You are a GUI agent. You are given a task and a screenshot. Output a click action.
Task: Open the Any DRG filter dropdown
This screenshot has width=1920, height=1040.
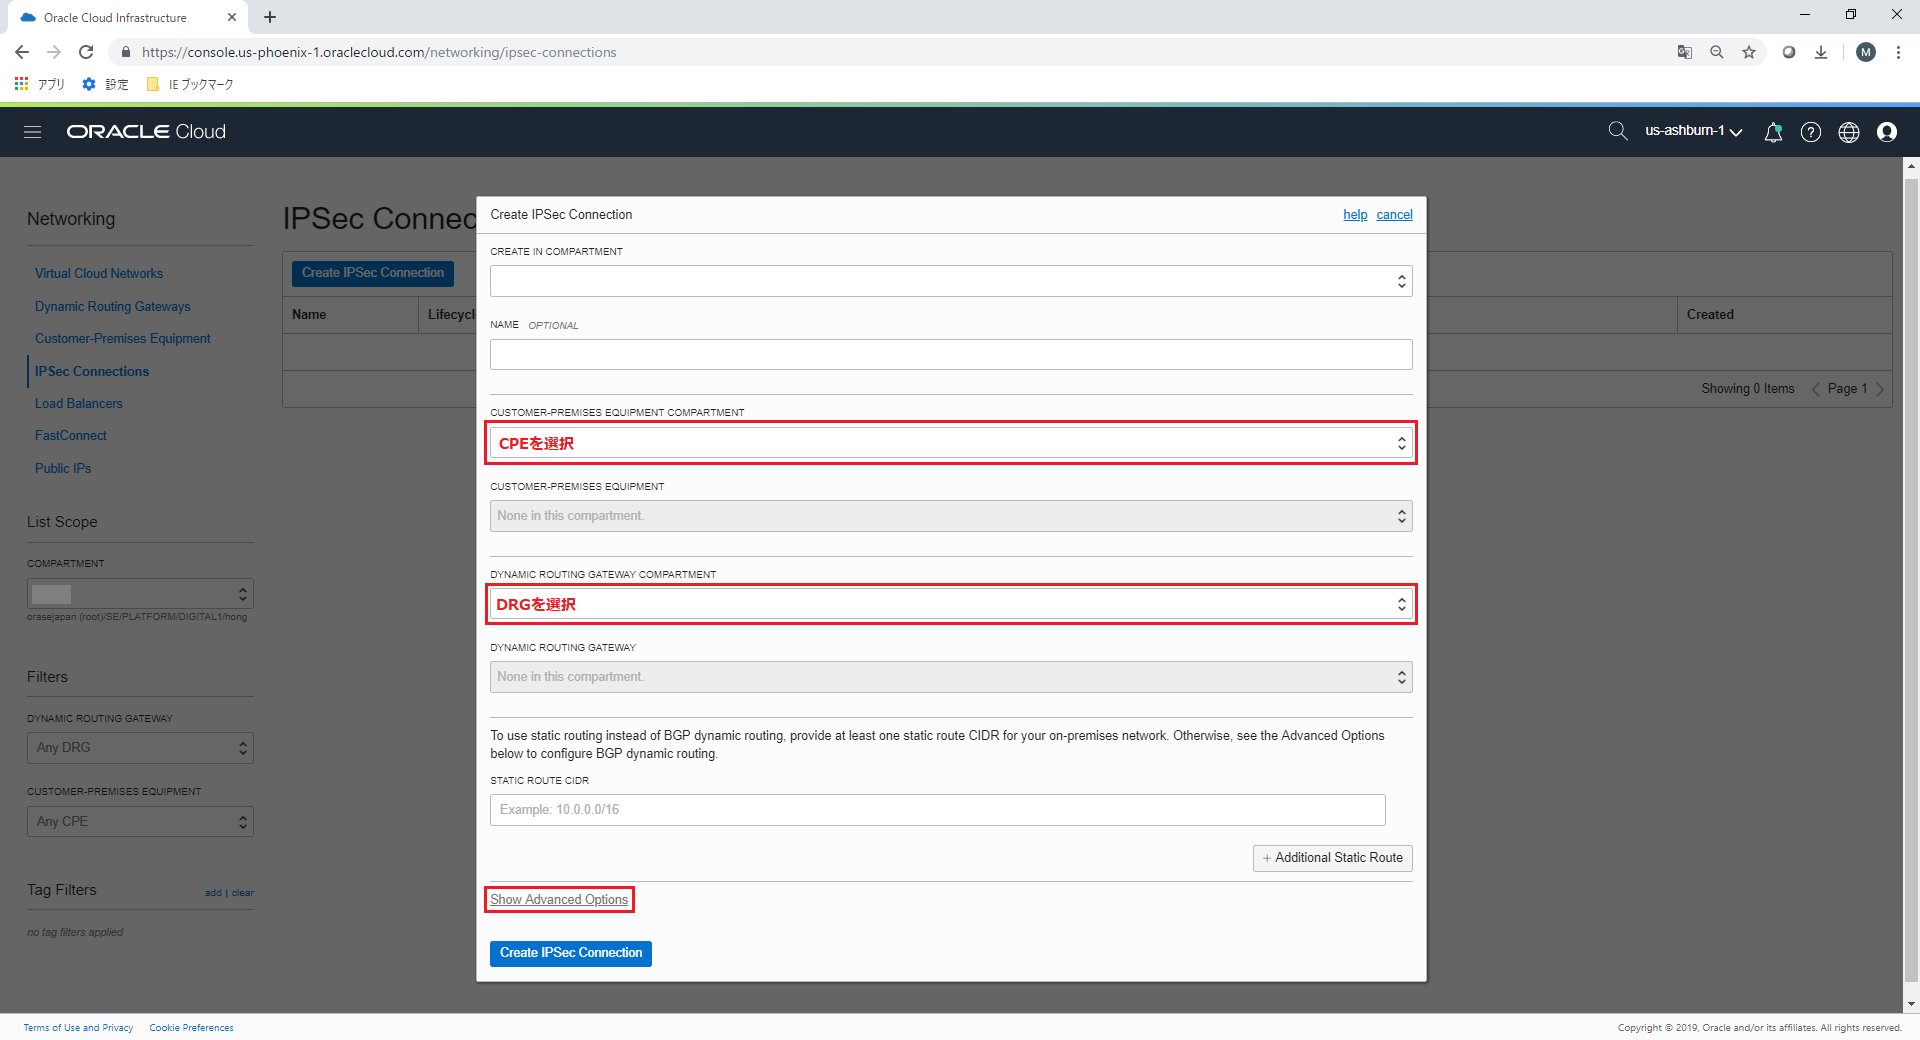click(140, 748)
